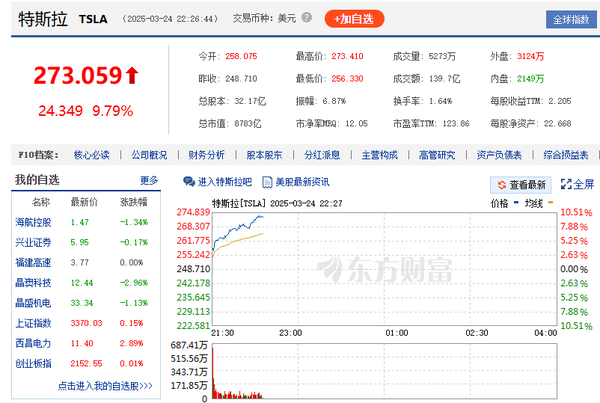Click the document icon for 美股最新资讯
The width and height of the screenshot is (600, 403).
(267, 182)
